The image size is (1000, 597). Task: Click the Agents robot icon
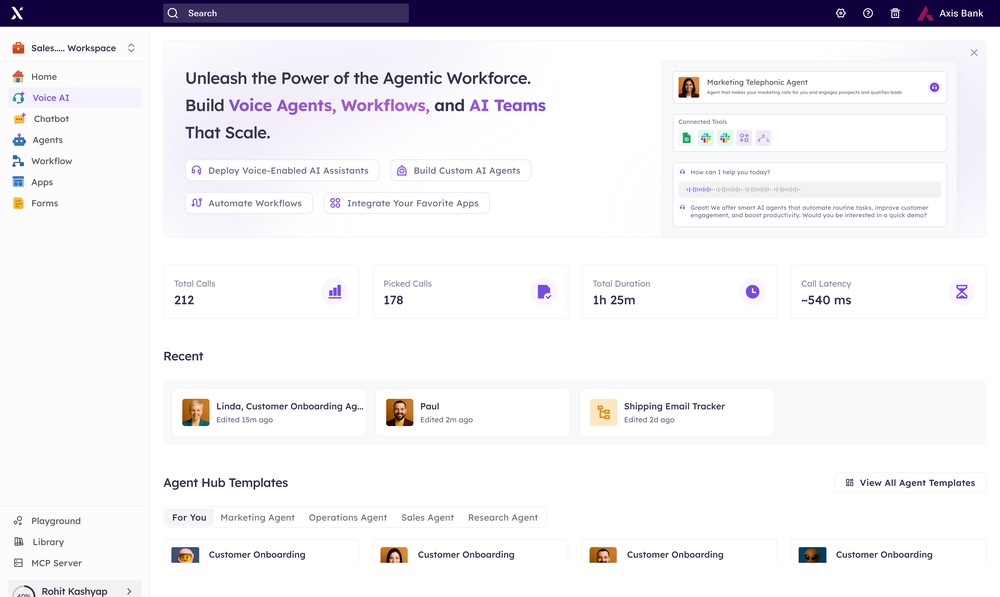coord(19,140)
